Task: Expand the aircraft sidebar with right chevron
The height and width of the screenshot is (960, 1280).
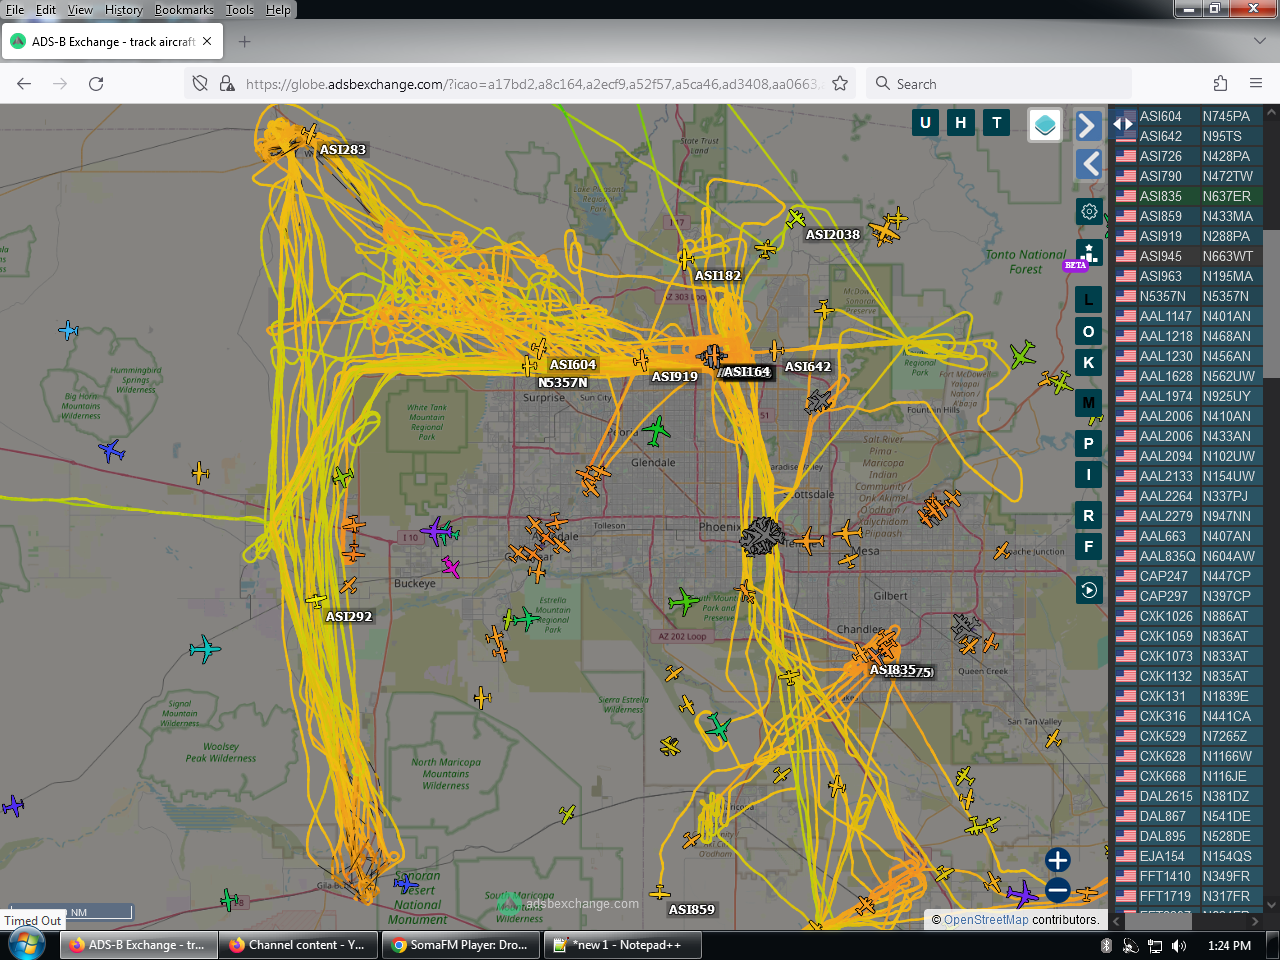Action: pos(1088,126)
